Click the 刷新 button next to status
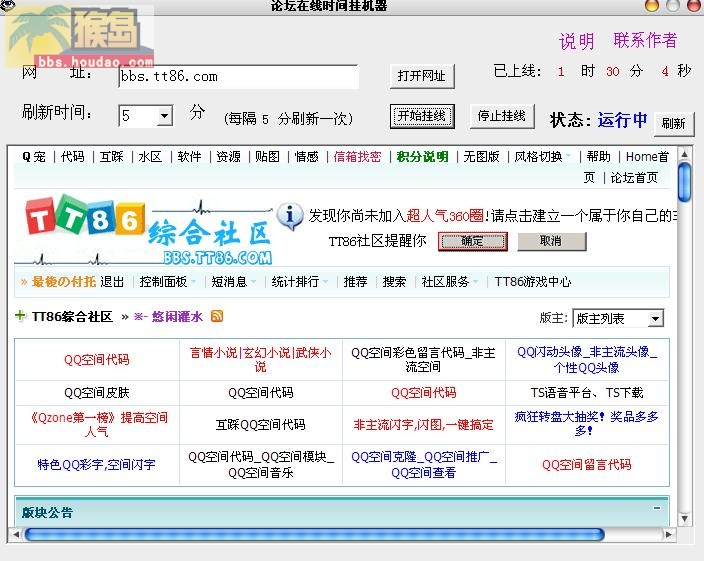 [x=673, y=123]
